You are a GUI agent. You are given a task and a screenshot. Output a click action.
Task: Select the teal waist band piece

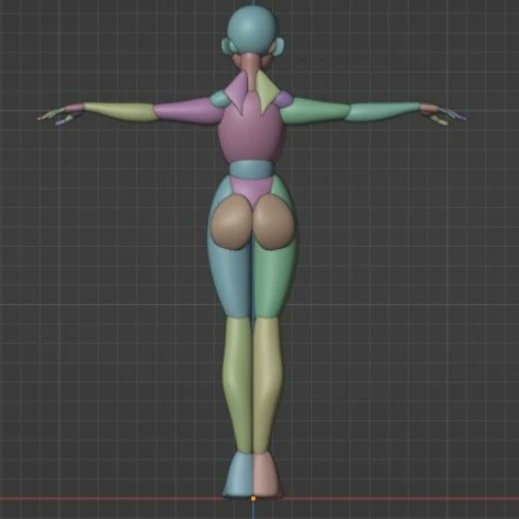pos(252,169)
